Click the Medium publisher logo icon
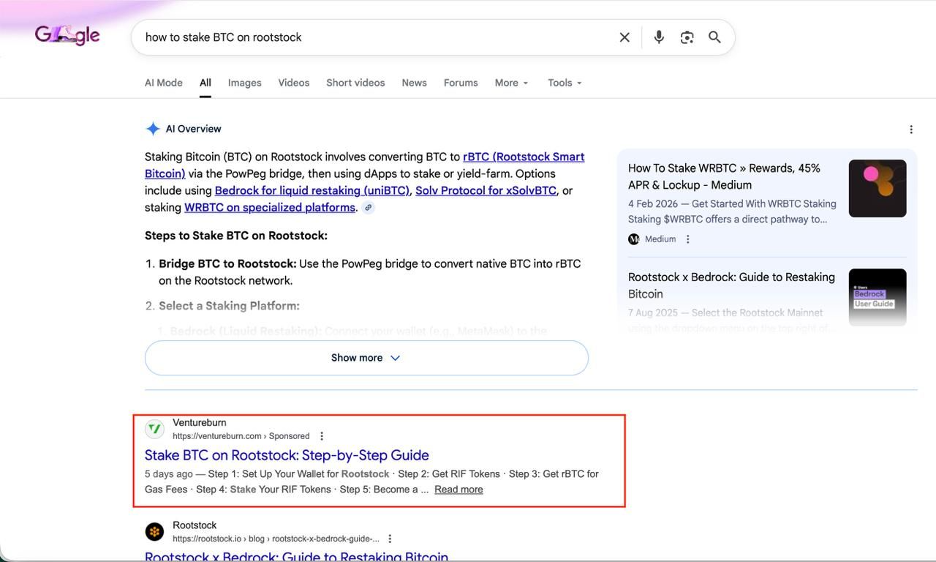Image resolution: width=936 pixels, height=562 pixels. tap(634, 239)
